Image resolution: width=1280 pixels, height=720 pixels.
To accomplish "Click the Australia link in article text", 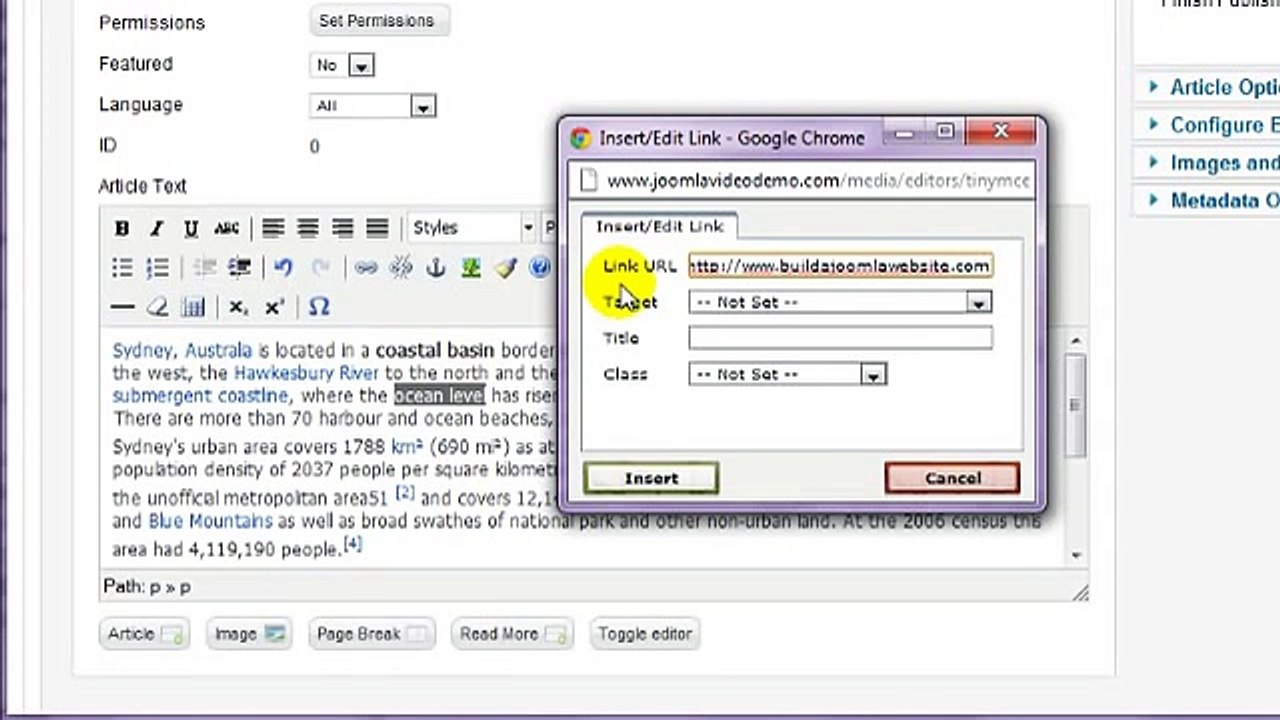I will [218, 351].
